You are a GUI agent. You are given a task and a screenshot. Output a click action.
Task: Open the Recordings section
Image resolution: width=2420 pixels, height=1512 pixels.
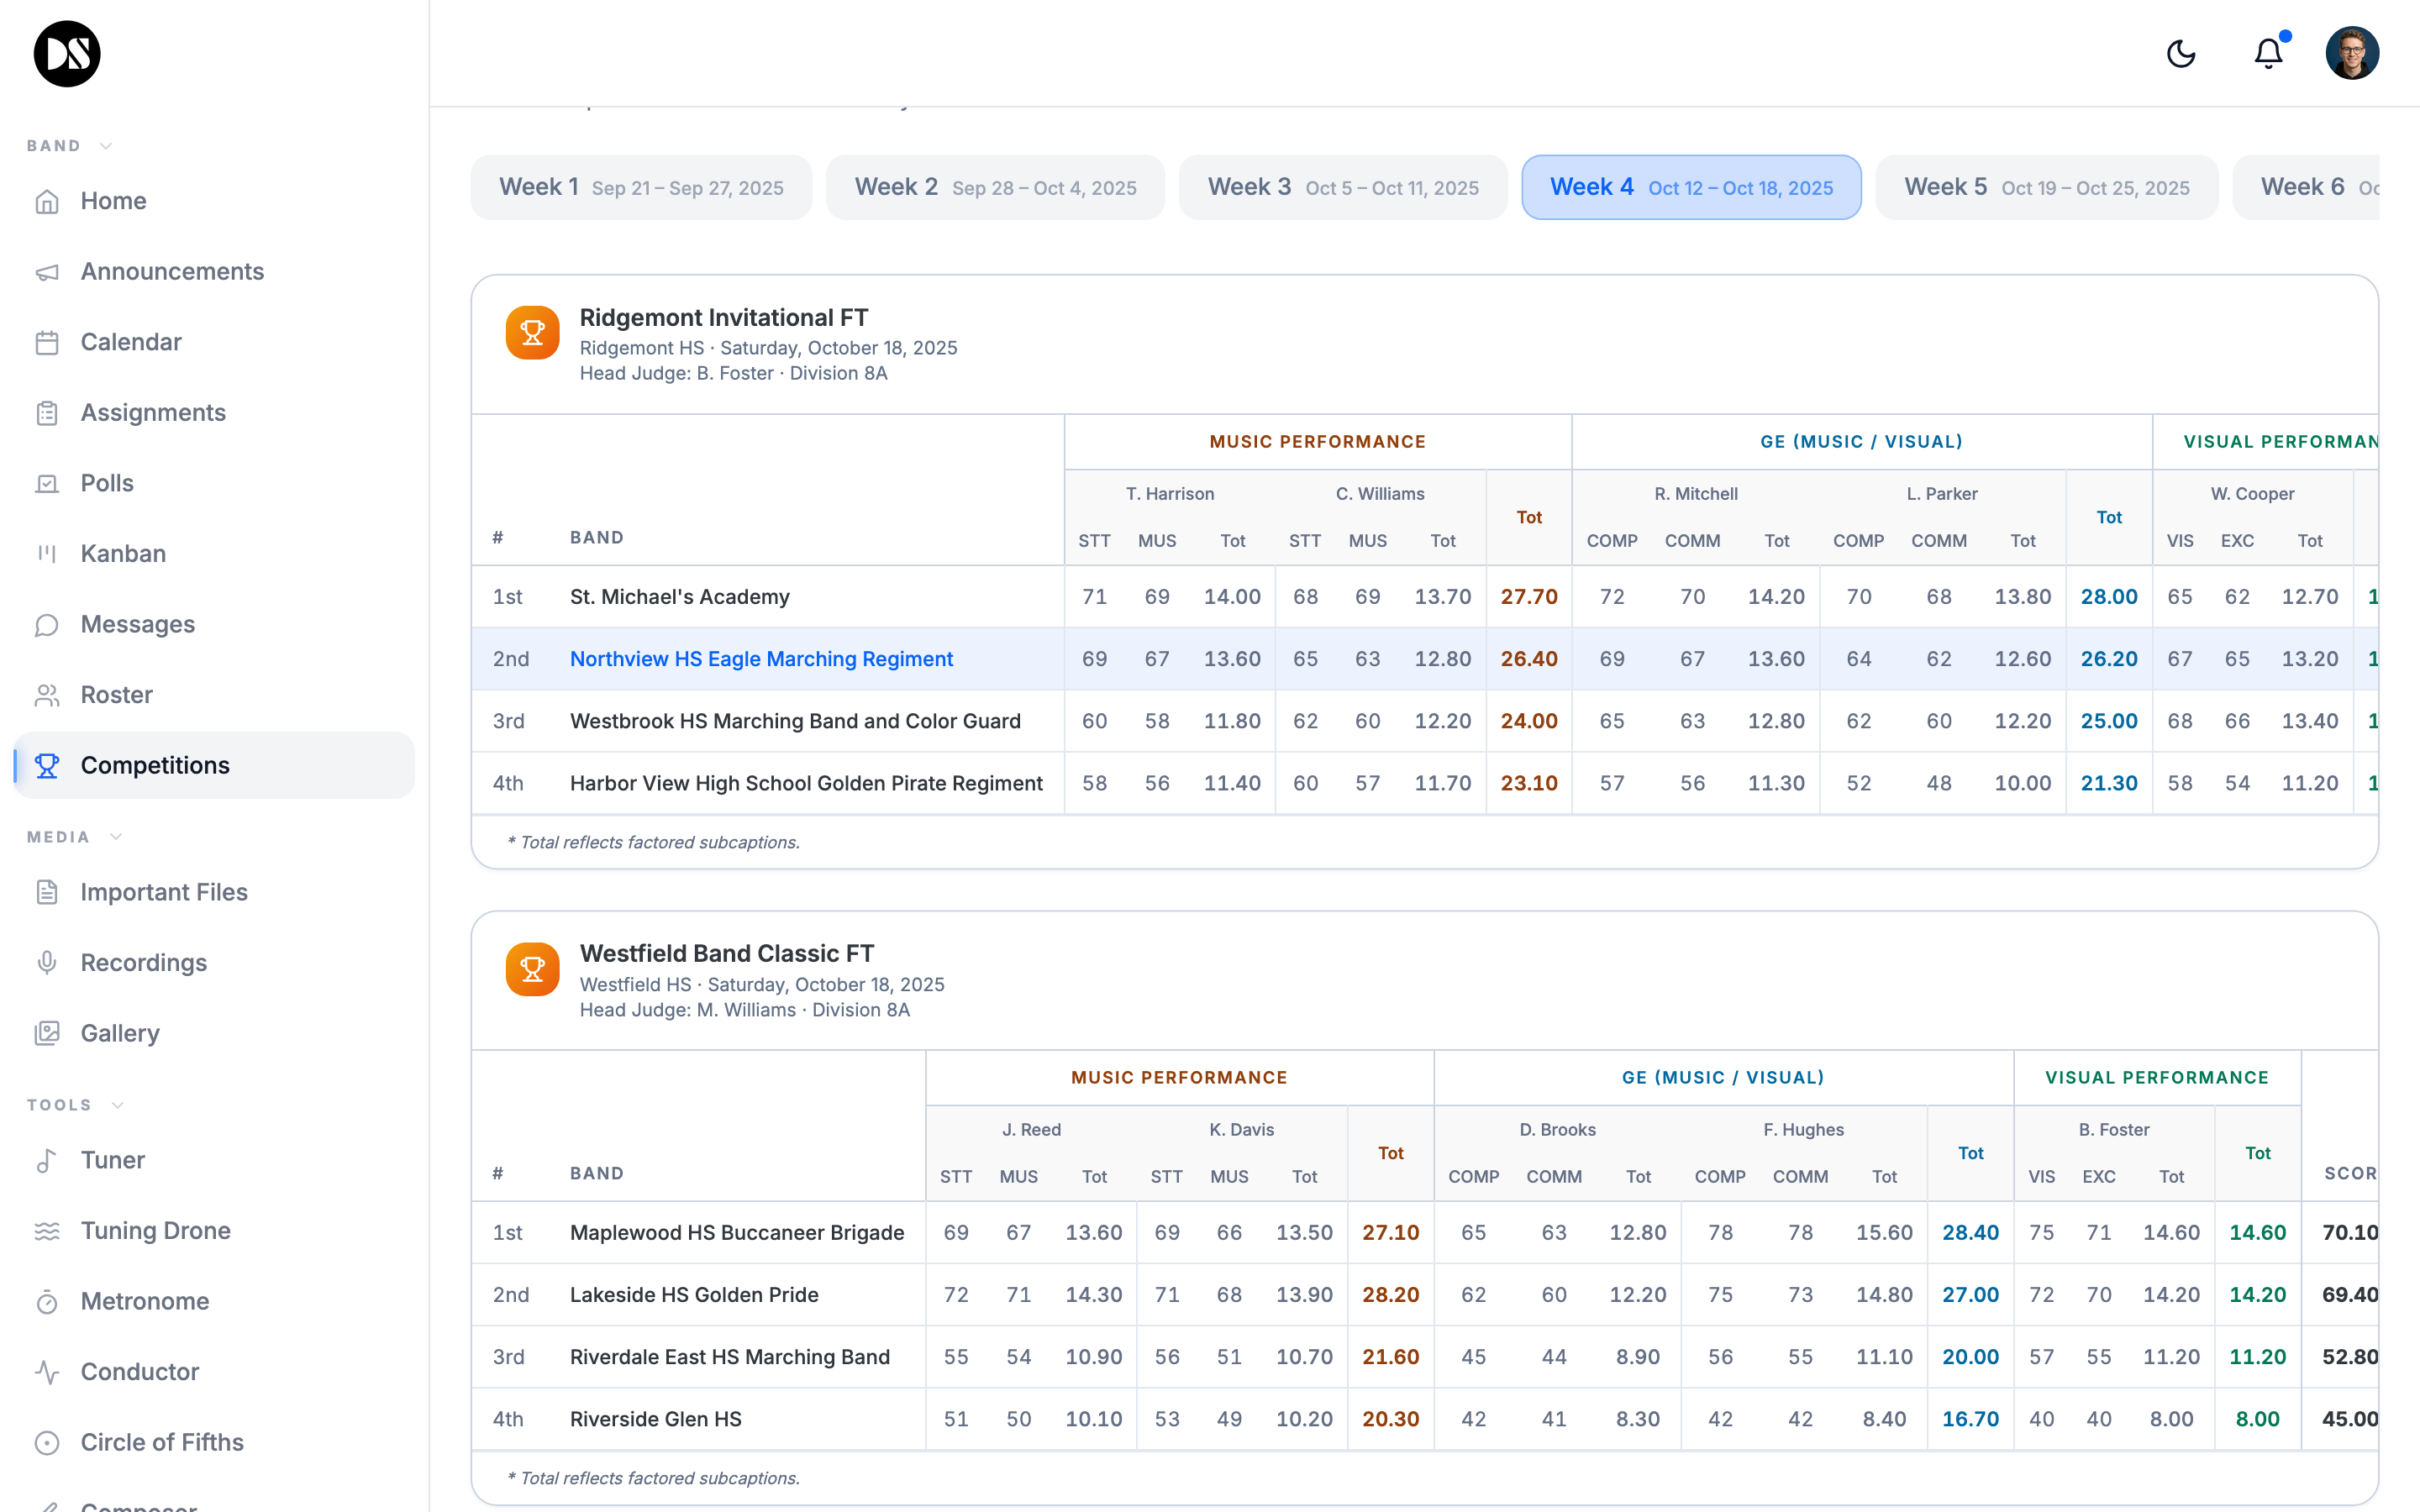point(143,962)
